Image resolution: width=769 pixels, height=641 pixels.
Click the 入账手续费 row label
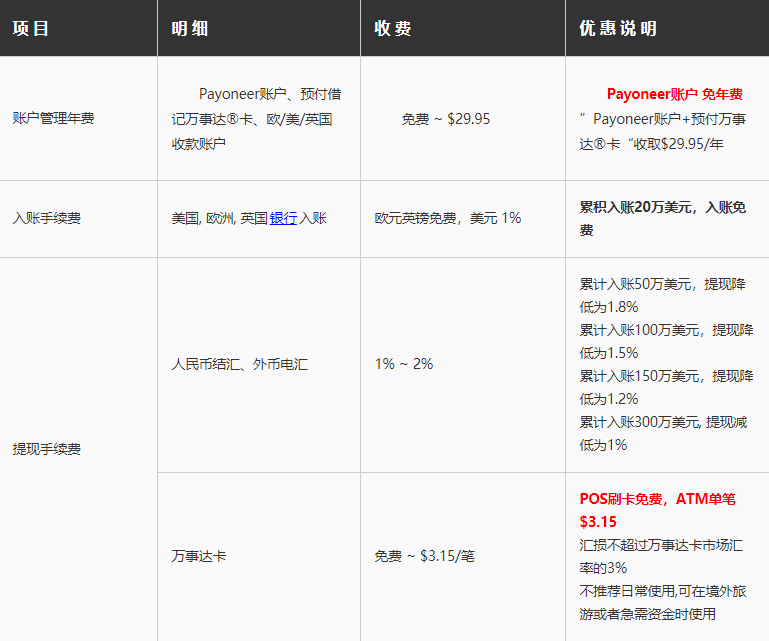[47, 218]
